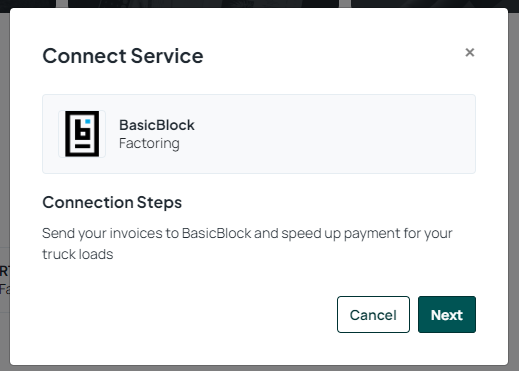Click the Factoring category label

click(x=149, y=143)
